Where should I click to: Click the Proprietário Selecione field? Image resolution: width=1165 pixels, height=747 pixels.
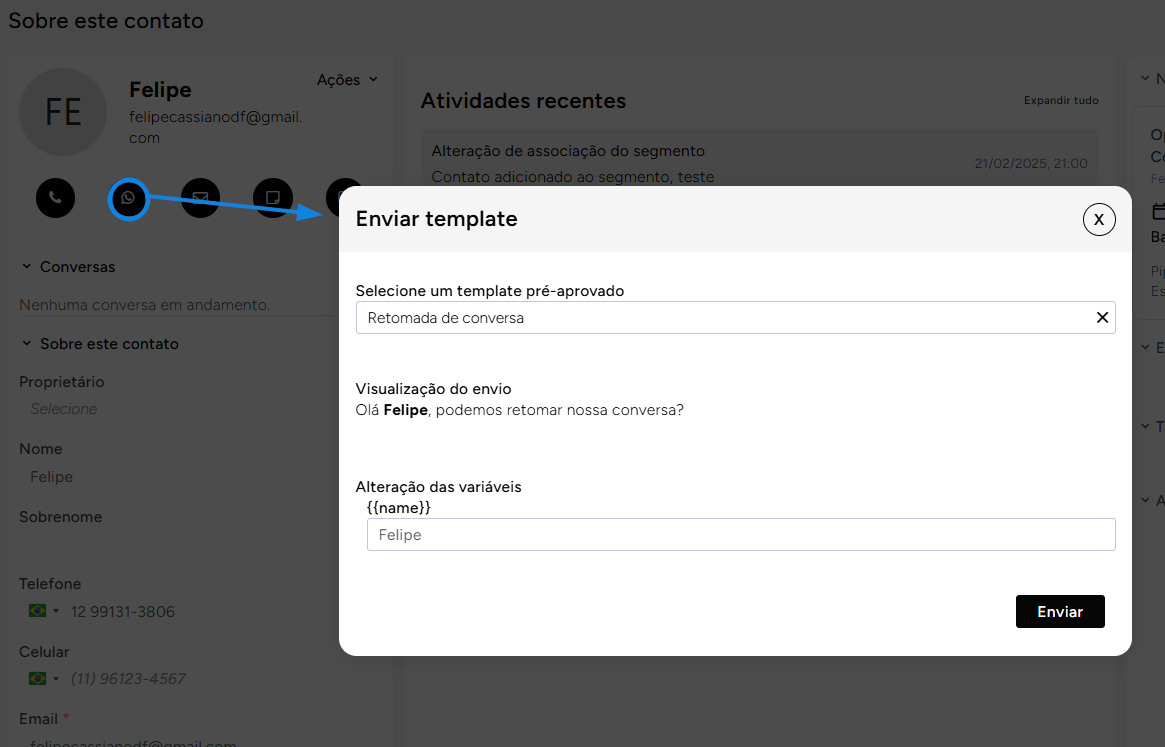click(64, 409)
